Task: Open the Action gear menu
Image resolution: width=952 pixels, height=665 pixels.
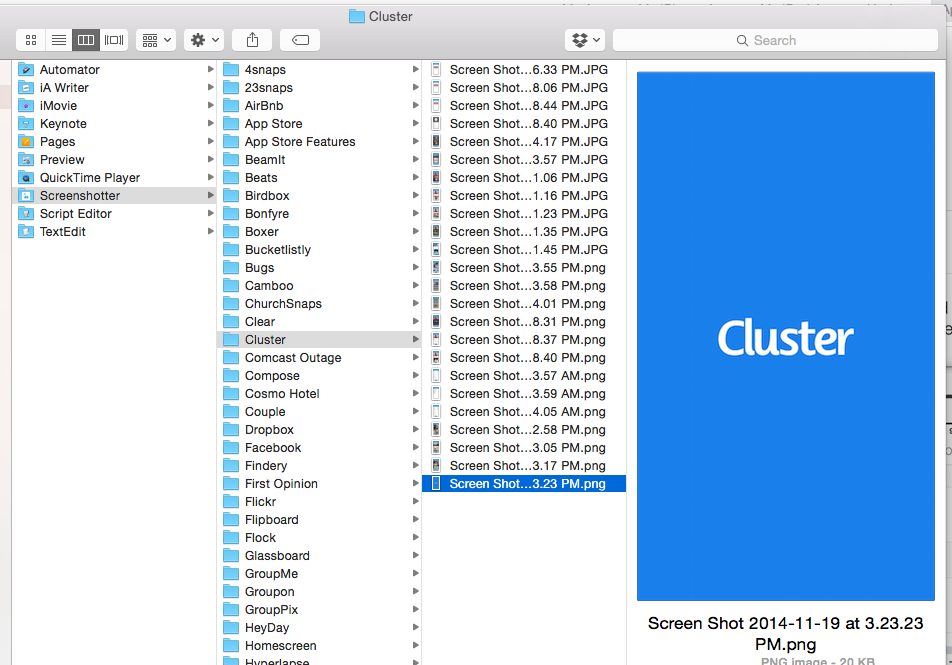Action: (x=204, y=40)
